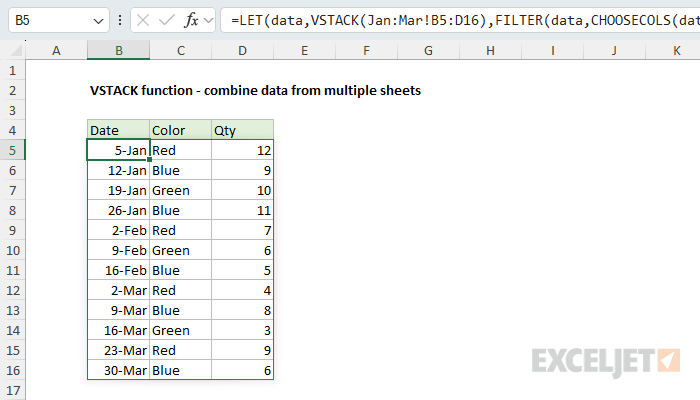
Task: Open the Insert Function fx icon
Action: point(191,20)
